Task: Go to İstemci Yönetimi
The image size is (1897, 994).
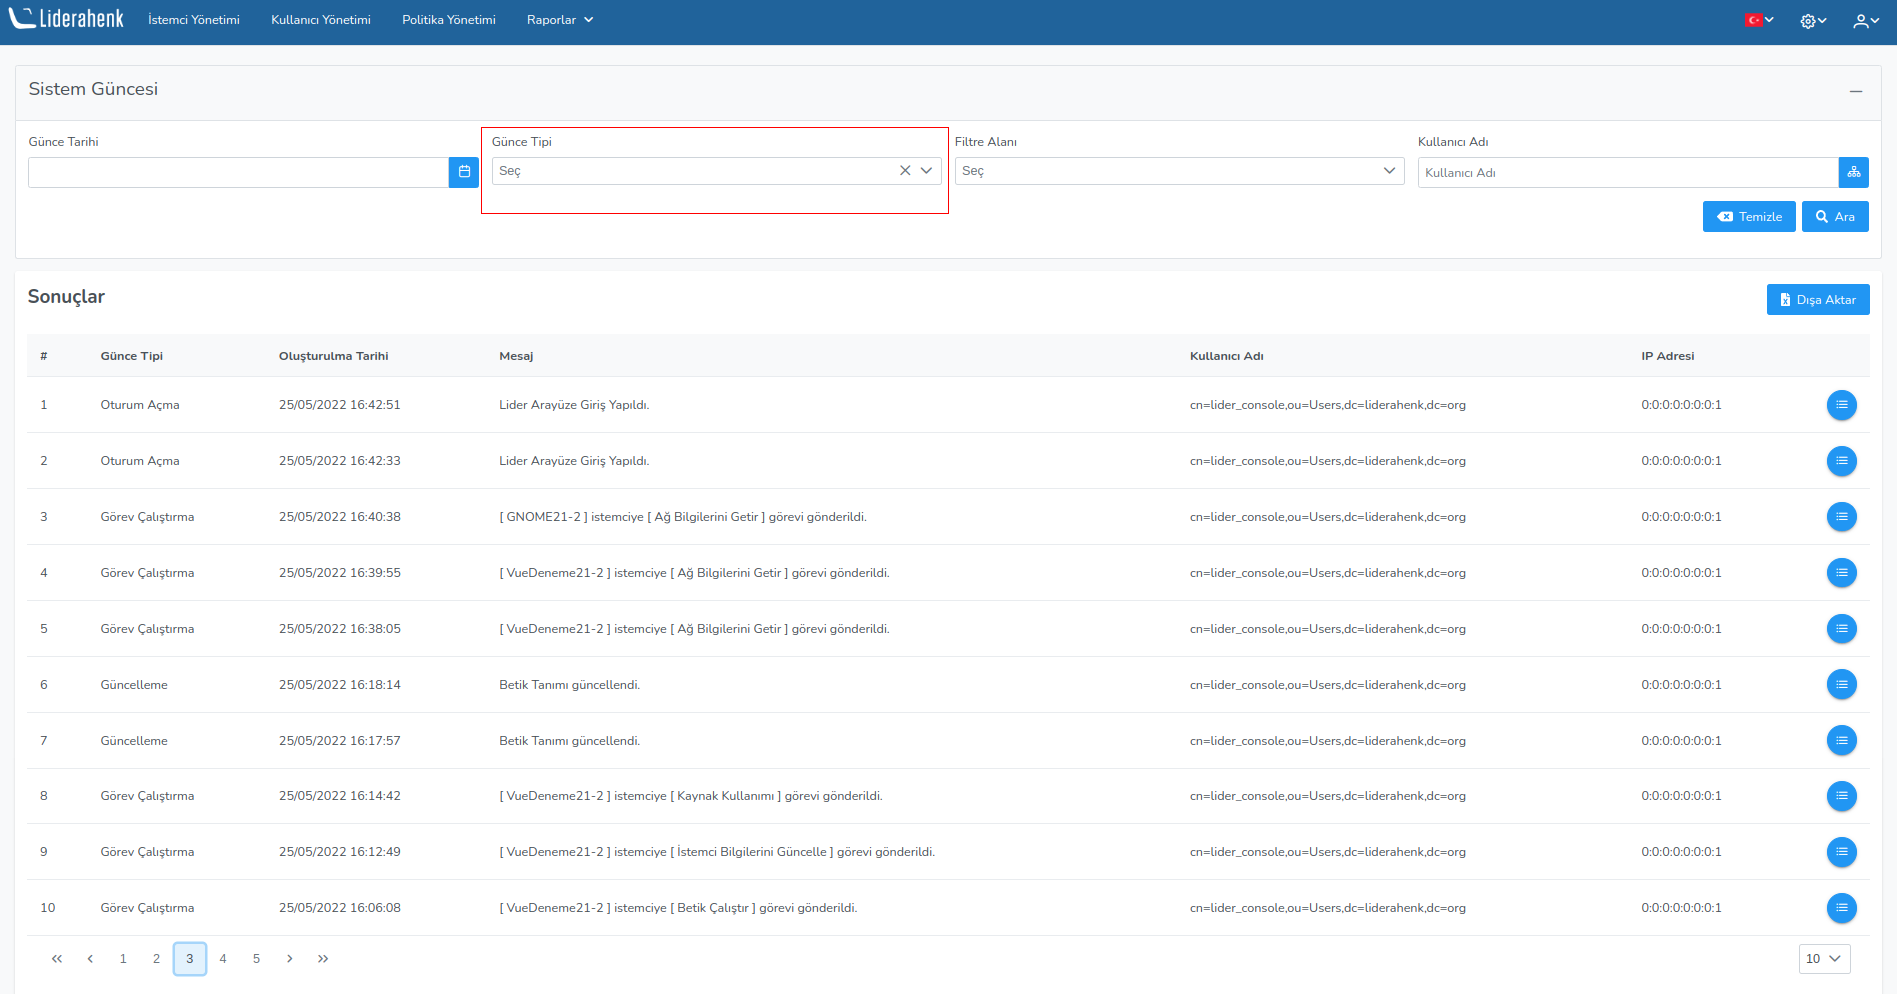Action: 194,20
